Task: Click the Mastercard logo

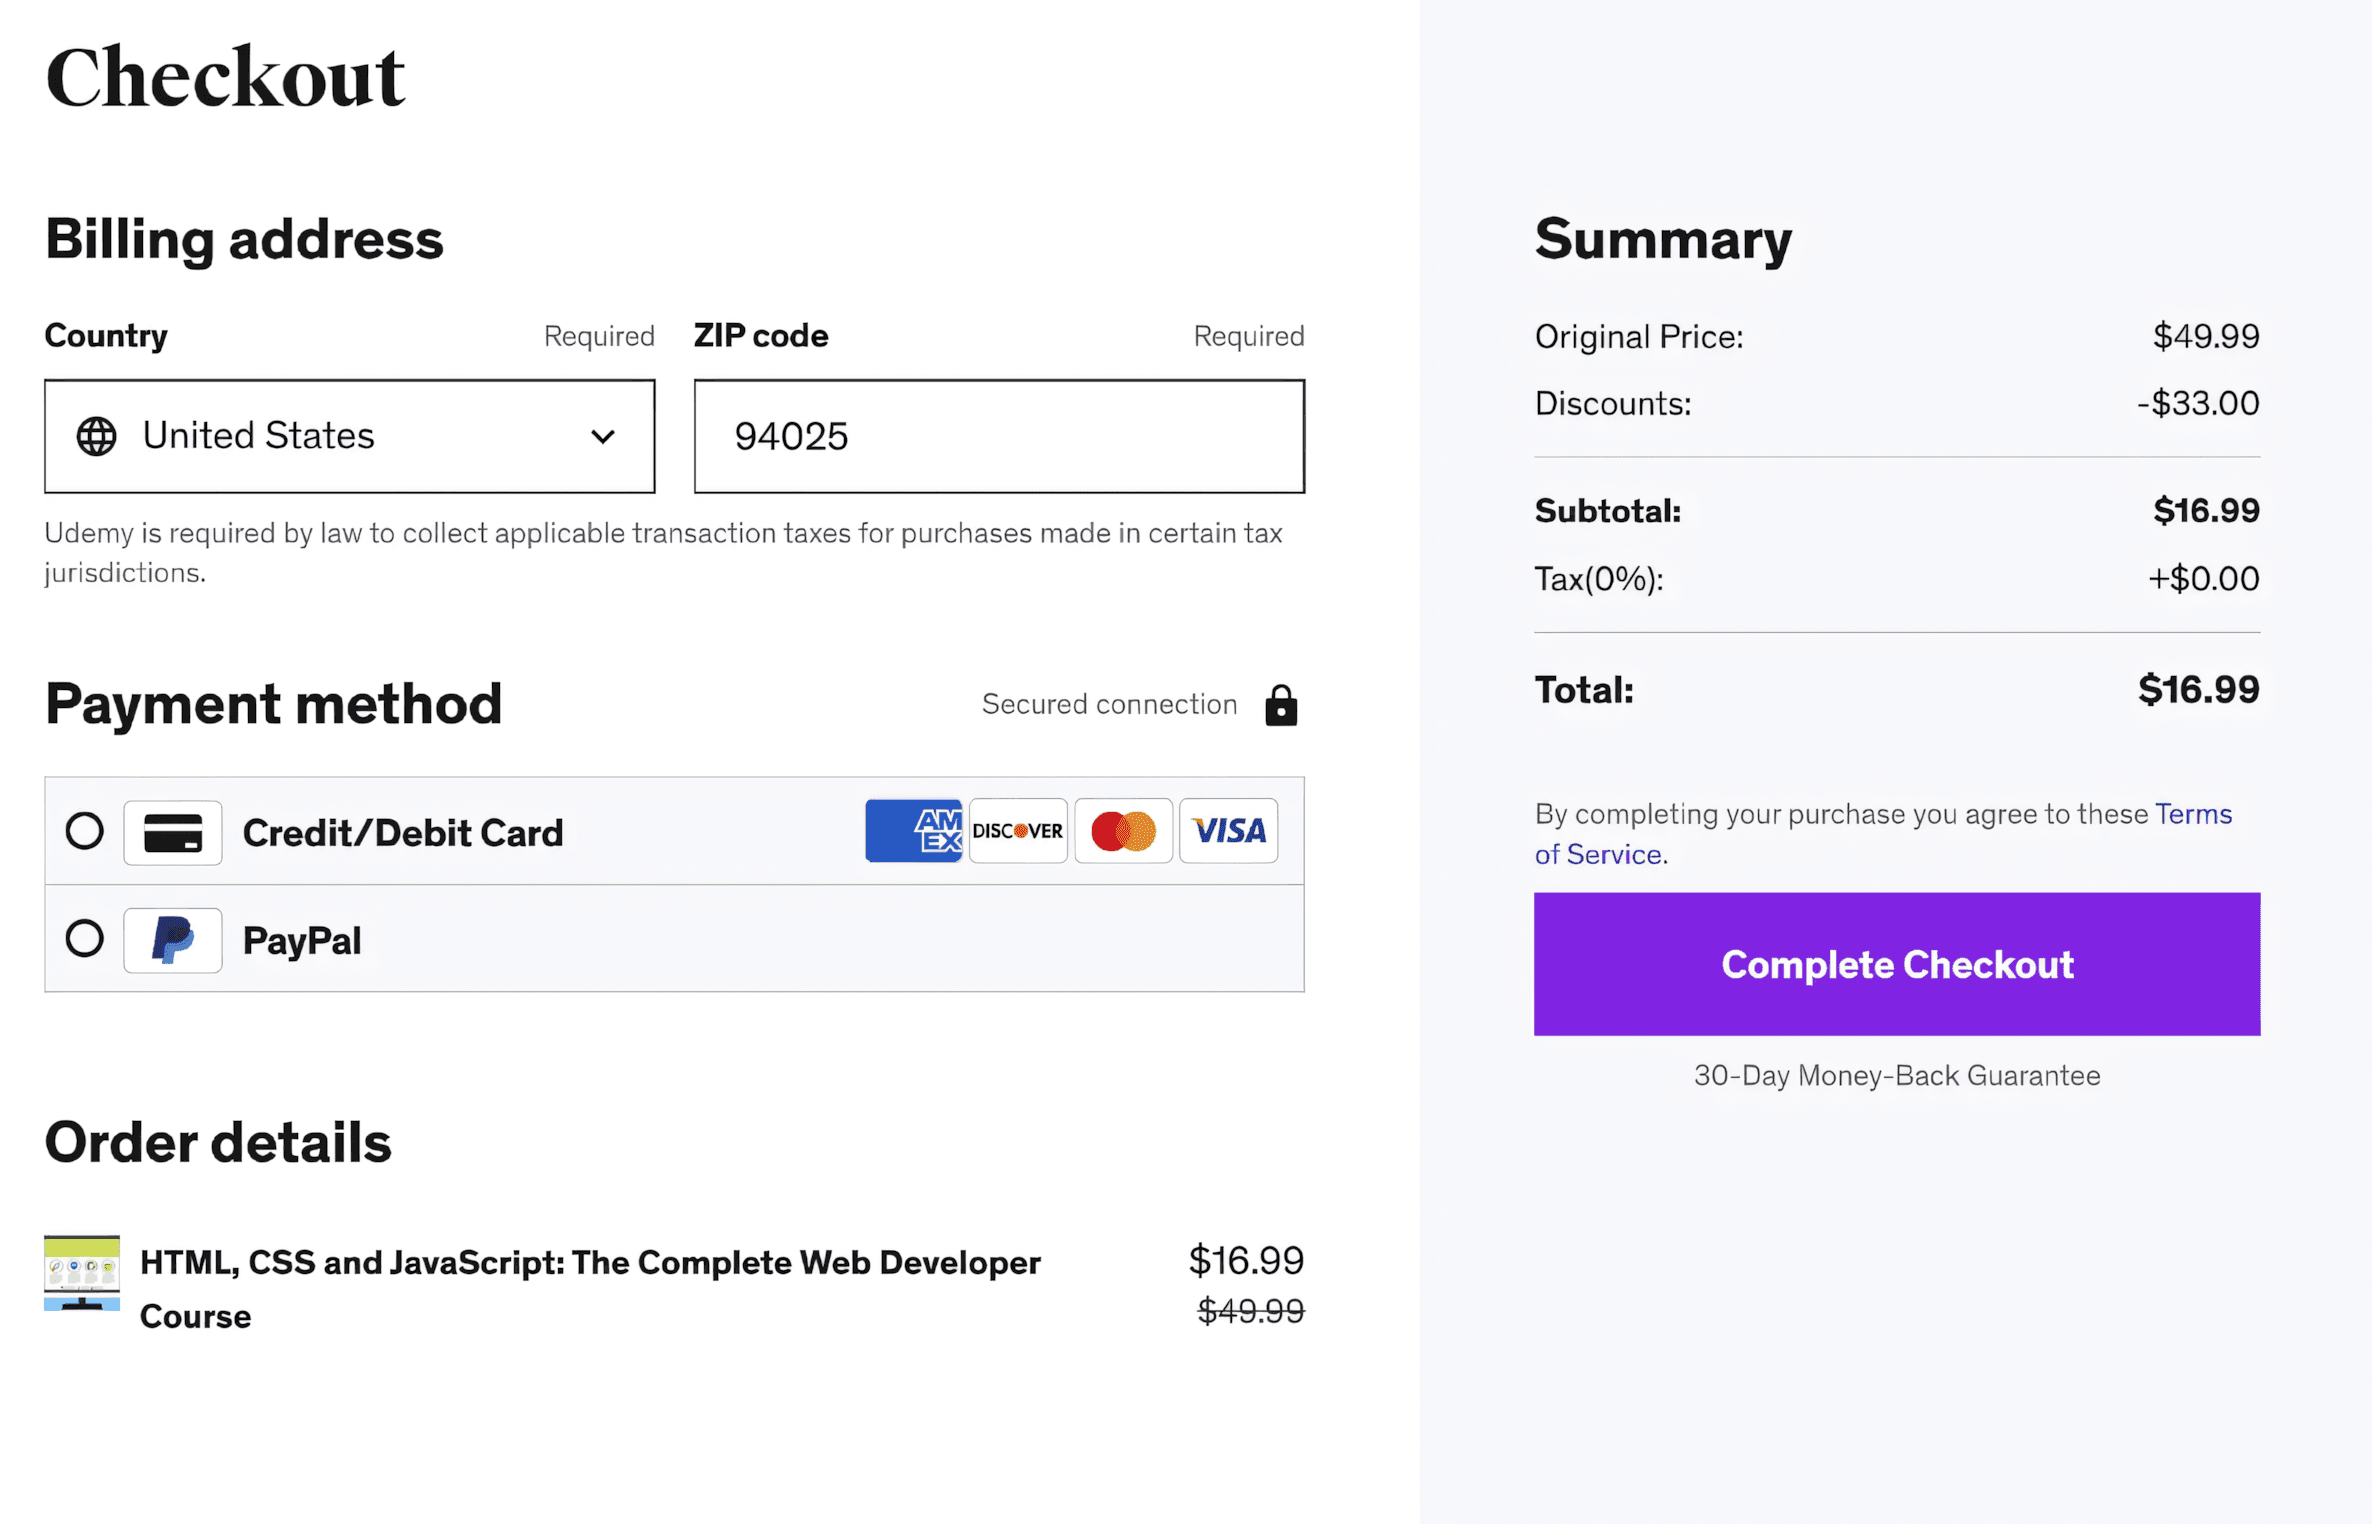Action: (1123, 831)
